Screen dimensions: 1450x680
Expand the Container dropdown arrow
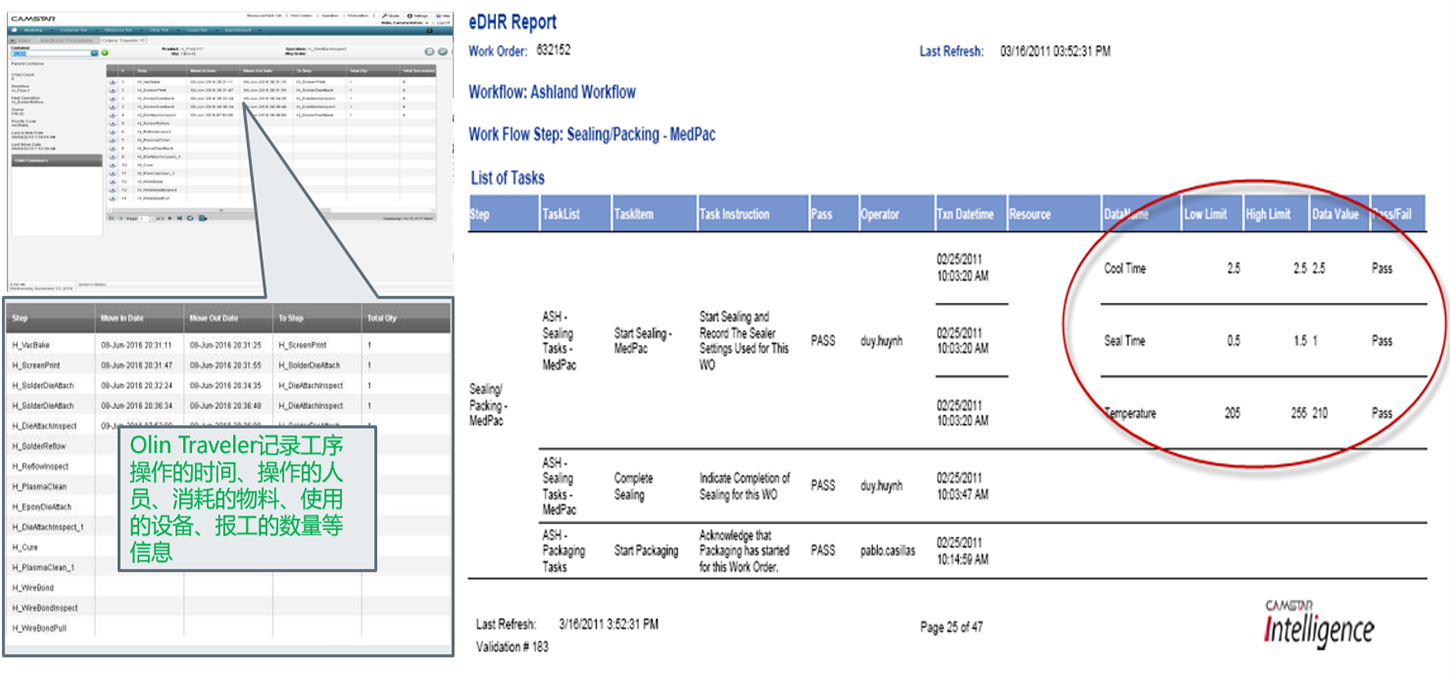[x=95, y=53]
